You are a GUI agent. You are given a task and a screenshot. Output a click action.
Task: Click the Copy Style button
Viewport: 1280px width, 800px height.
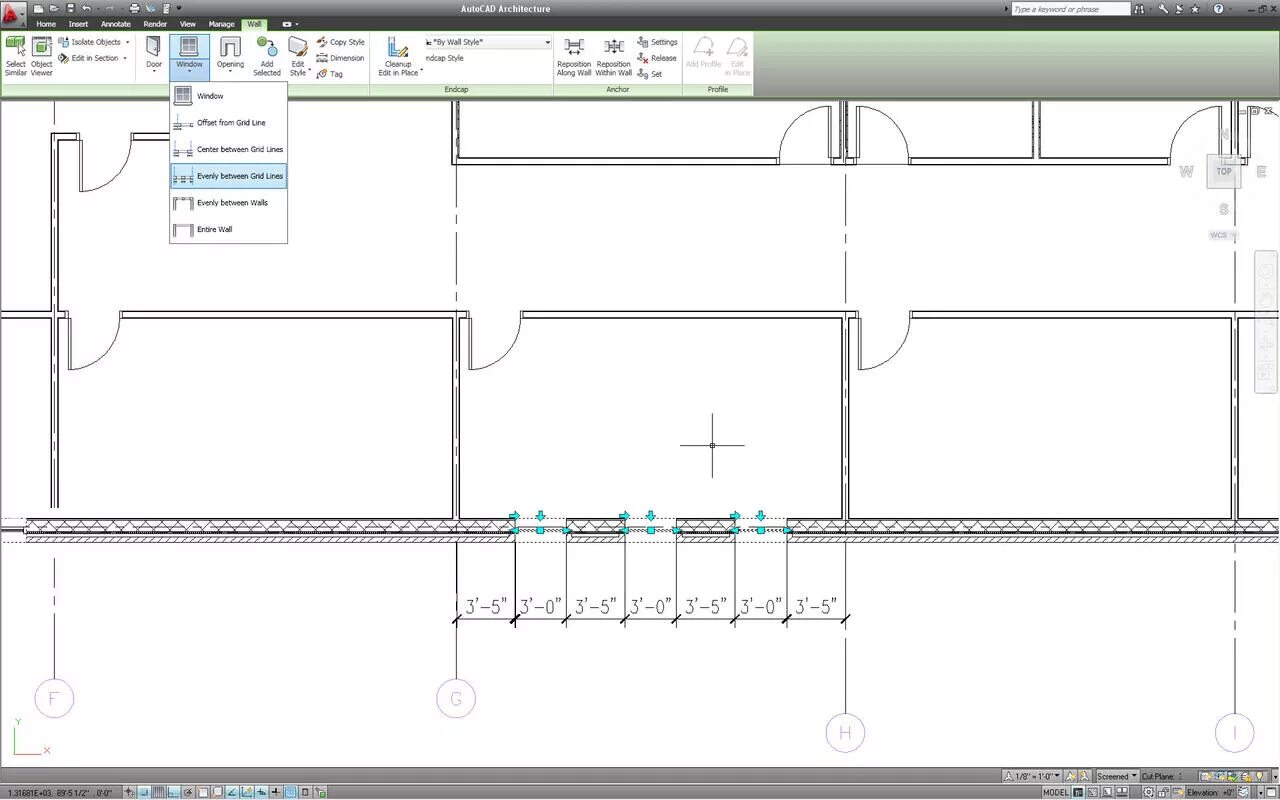pyautogui.click(x=340, y=42)
